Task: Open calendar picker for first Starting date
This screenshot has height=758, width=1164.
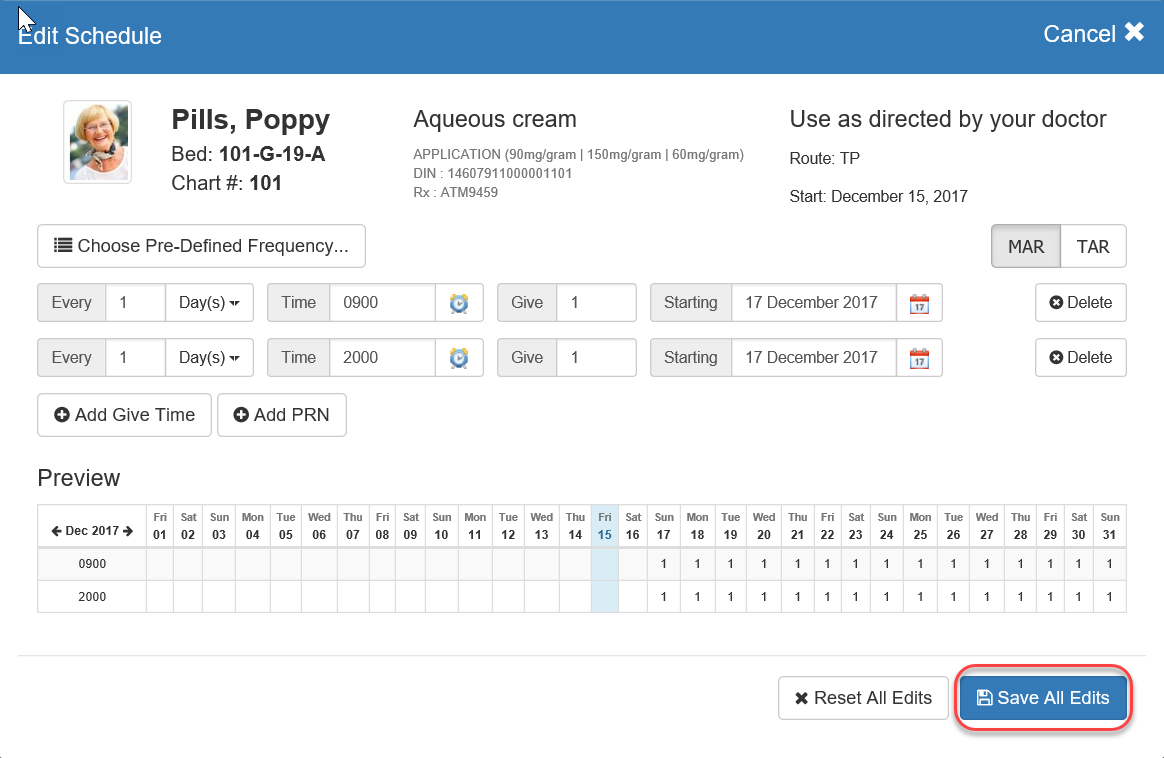Action: [x=919, y=303]
